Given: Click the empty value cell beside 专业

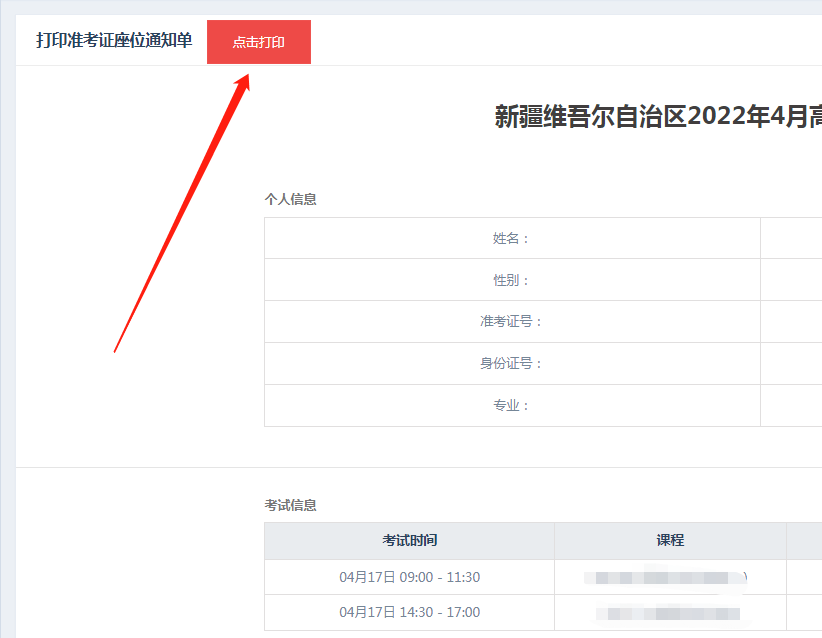Looking at the screenshot, I should point(791,405).
